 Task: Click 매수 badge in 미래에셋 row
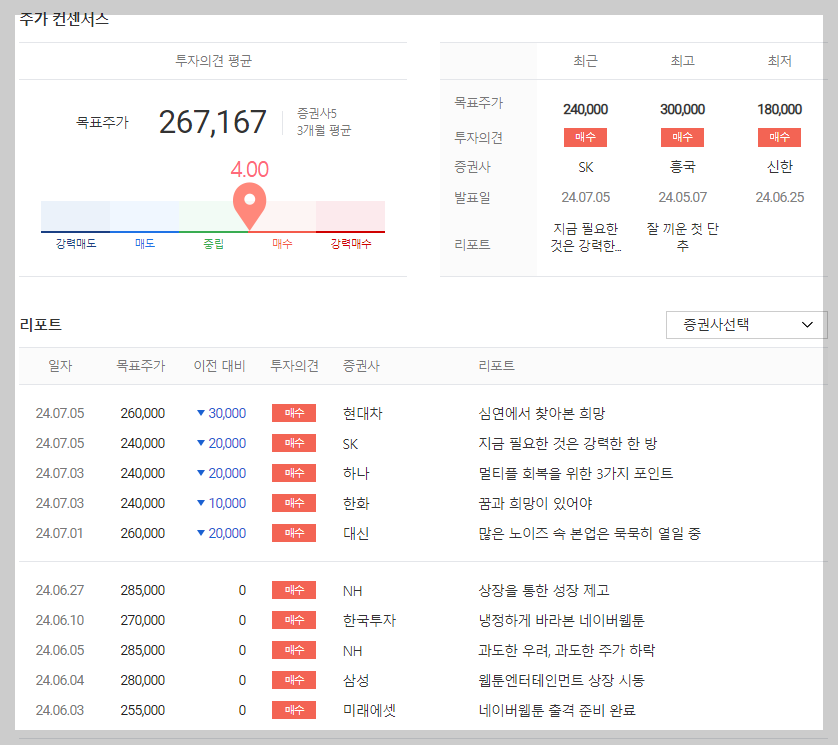click(x=294, y=710)
